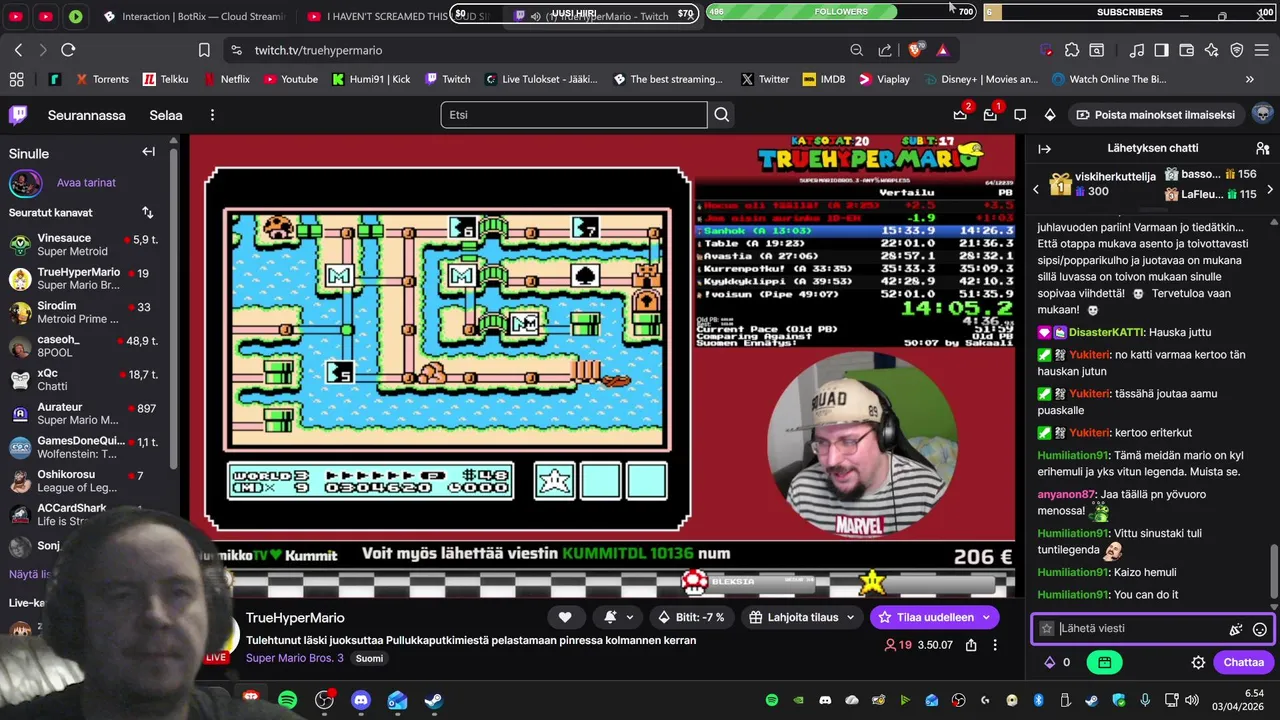
Task: Open the Humi91 Kick bookmark
Action: click(371, 79)
